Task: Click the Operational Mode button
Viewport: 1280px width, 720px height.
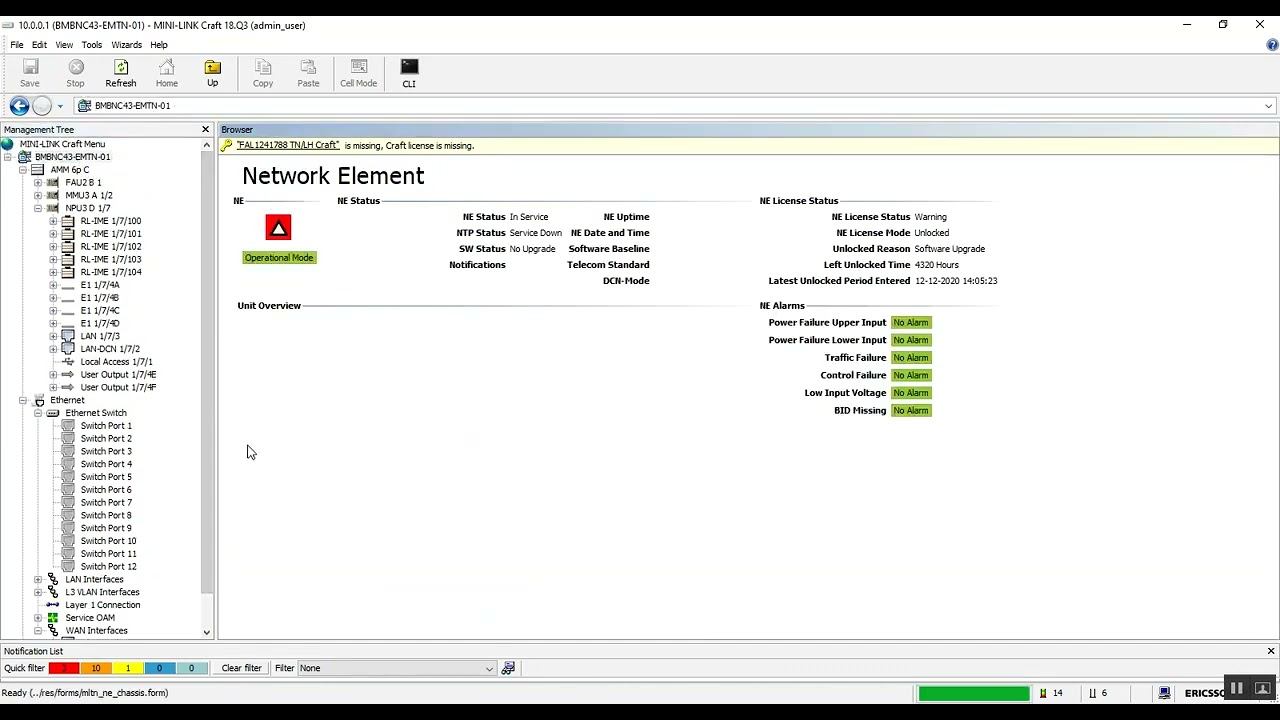Action: coord(279,258)
